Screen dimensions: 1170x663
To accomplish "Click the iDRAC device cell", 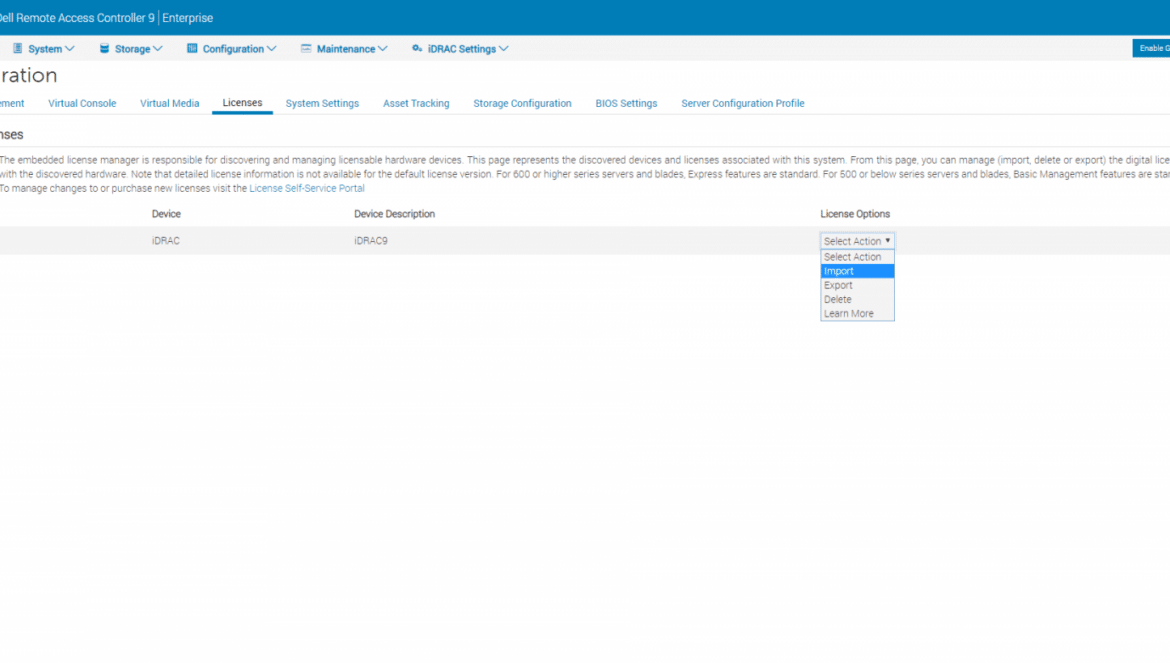I will (166, 241).
